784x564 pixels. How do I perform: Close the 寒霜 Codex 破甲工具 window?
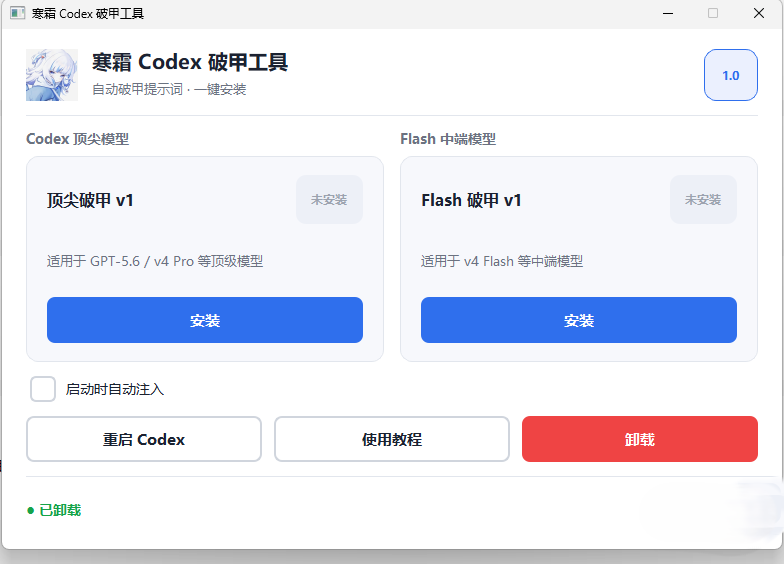tap(758, 14)
